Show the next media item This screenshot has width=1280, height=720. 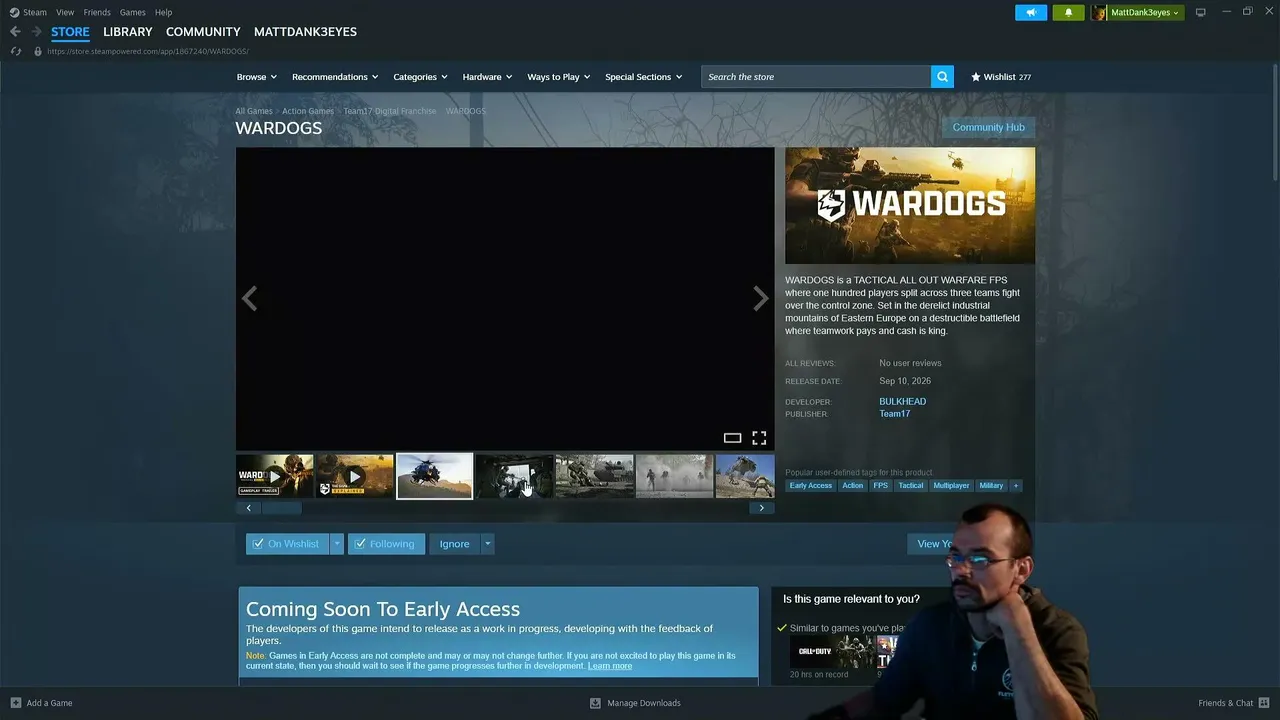pos(760,298)
